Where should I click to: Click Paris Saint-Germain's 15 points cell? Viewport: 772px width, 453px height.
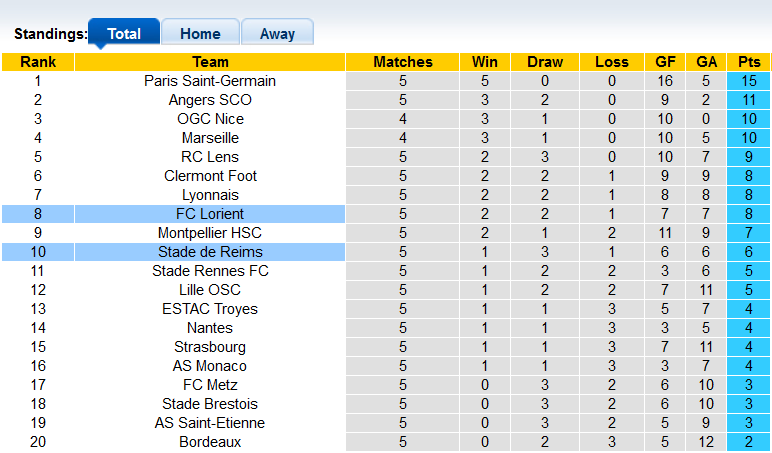(x=748, y=81)
